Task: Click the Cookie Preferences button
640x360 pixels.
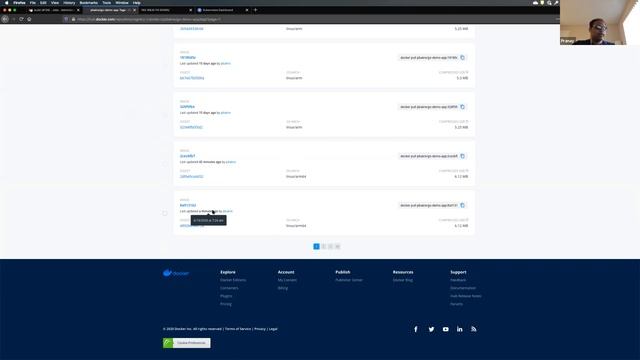Action: (187, 343)
